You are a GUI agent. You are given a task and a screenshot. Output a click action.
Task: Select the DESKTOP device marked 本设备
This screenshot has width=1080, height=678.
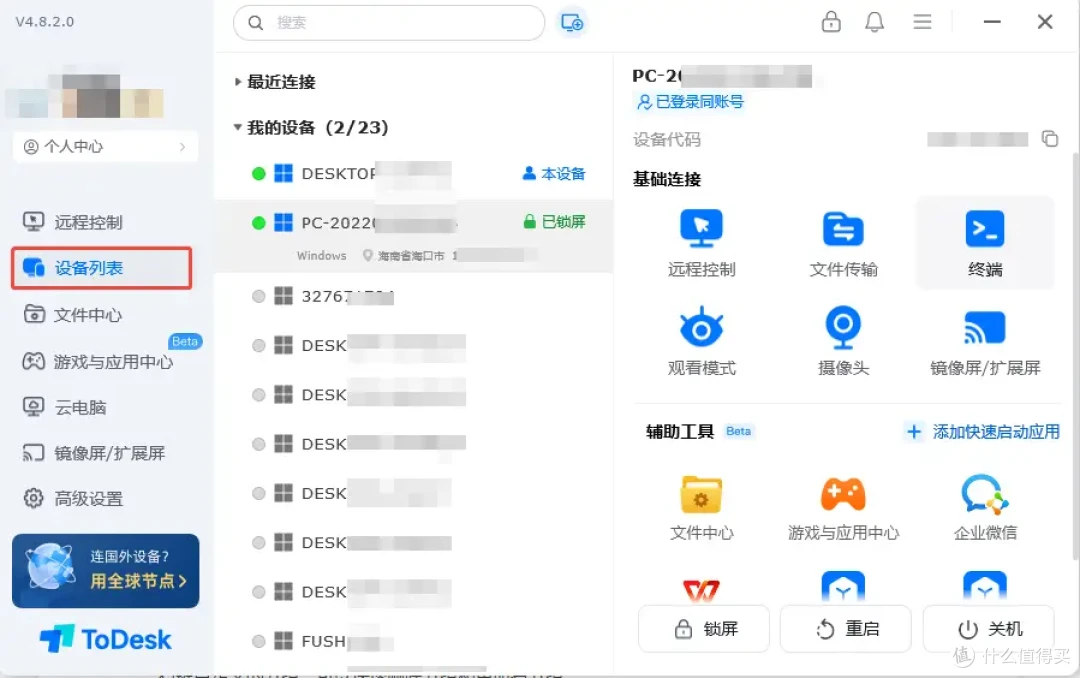click(414, 174)
